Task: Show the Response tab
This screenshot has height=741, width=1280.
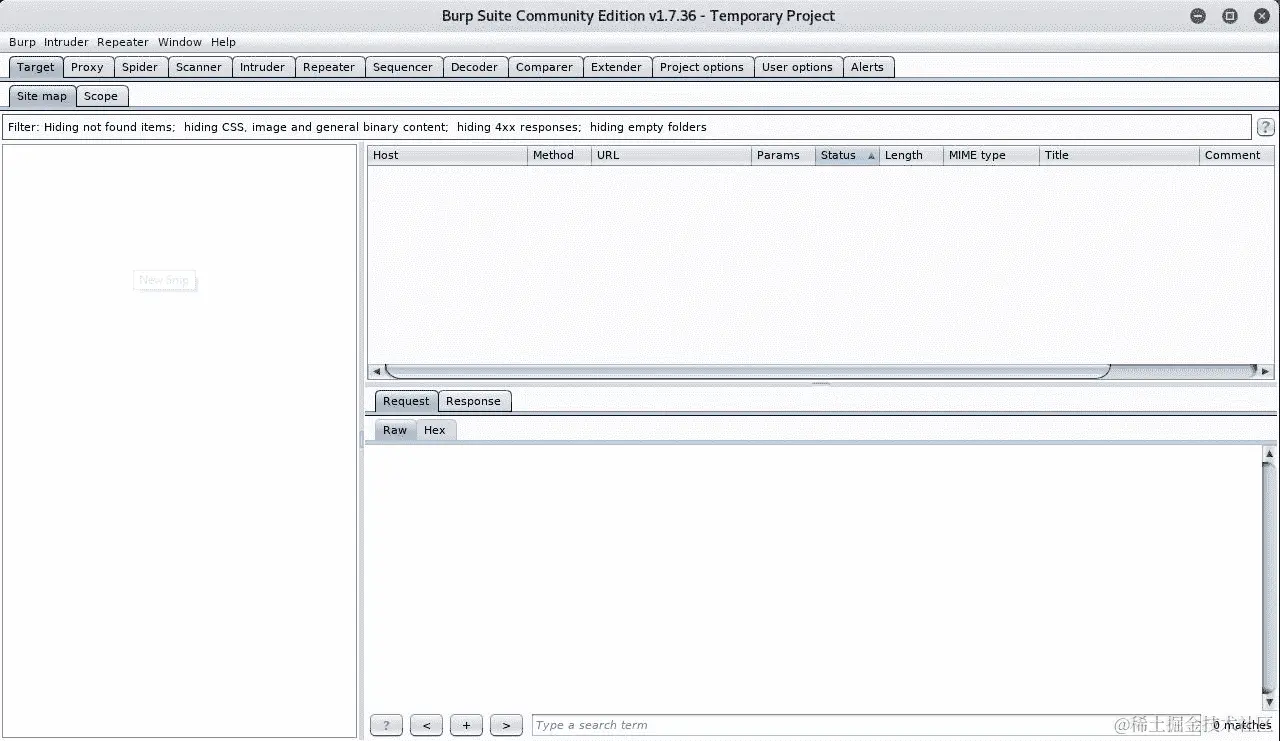Action: pos(473,401)
